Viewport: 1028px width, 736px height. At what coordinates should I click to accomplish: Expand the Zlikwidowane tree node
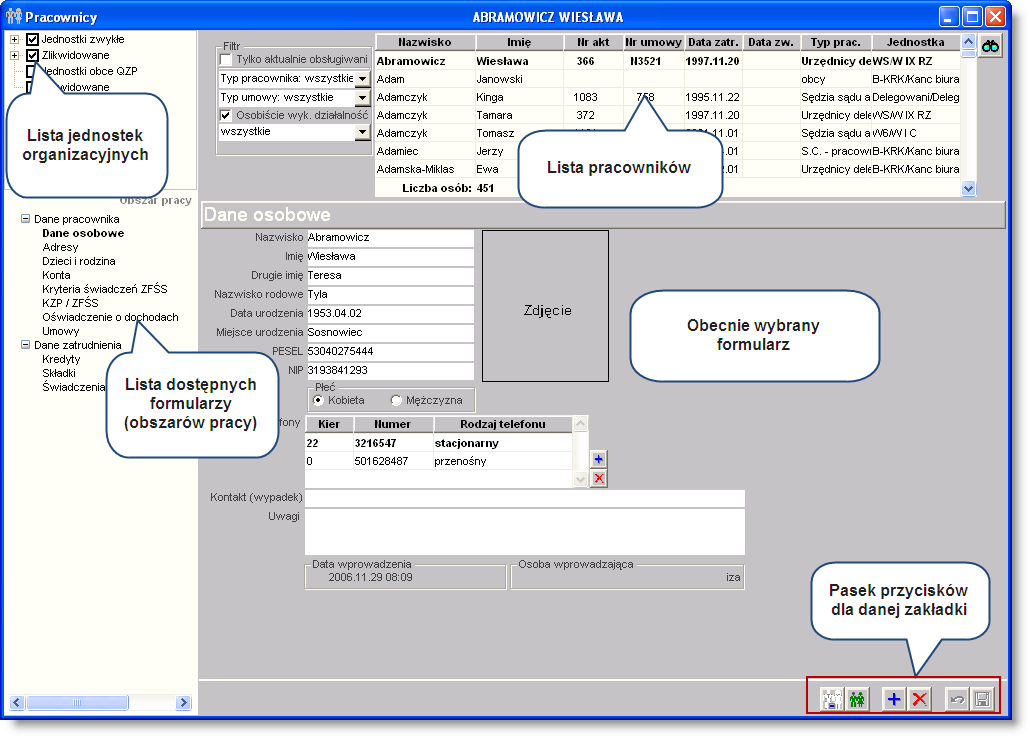(14, 56)
